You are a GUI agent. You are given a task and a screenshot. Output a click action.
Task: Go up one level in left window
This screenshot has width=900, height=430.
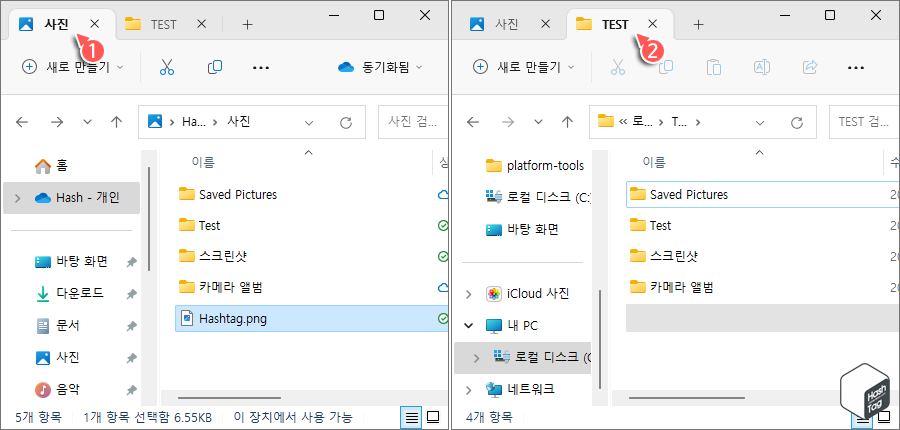point(117,122)
